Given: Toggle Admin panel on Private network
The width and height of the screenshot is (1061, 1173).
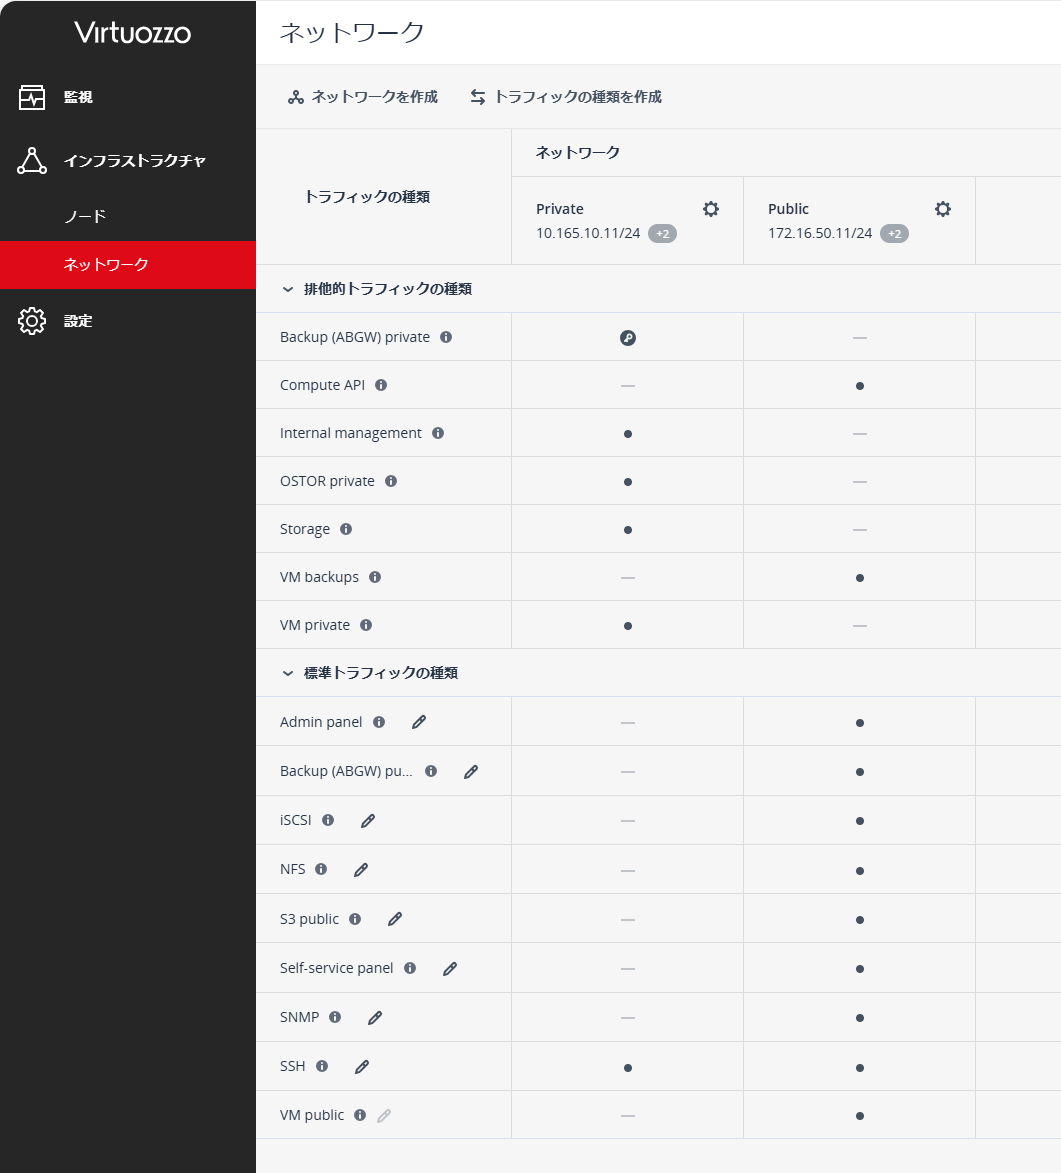Looking at the screenshot, I should 628,723.
